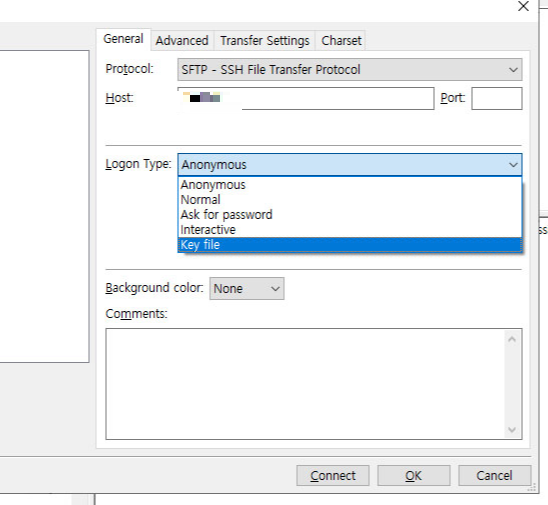Open the Advanced tab
This screenshot has height=505, width=548.
click(x=182, y=41)
